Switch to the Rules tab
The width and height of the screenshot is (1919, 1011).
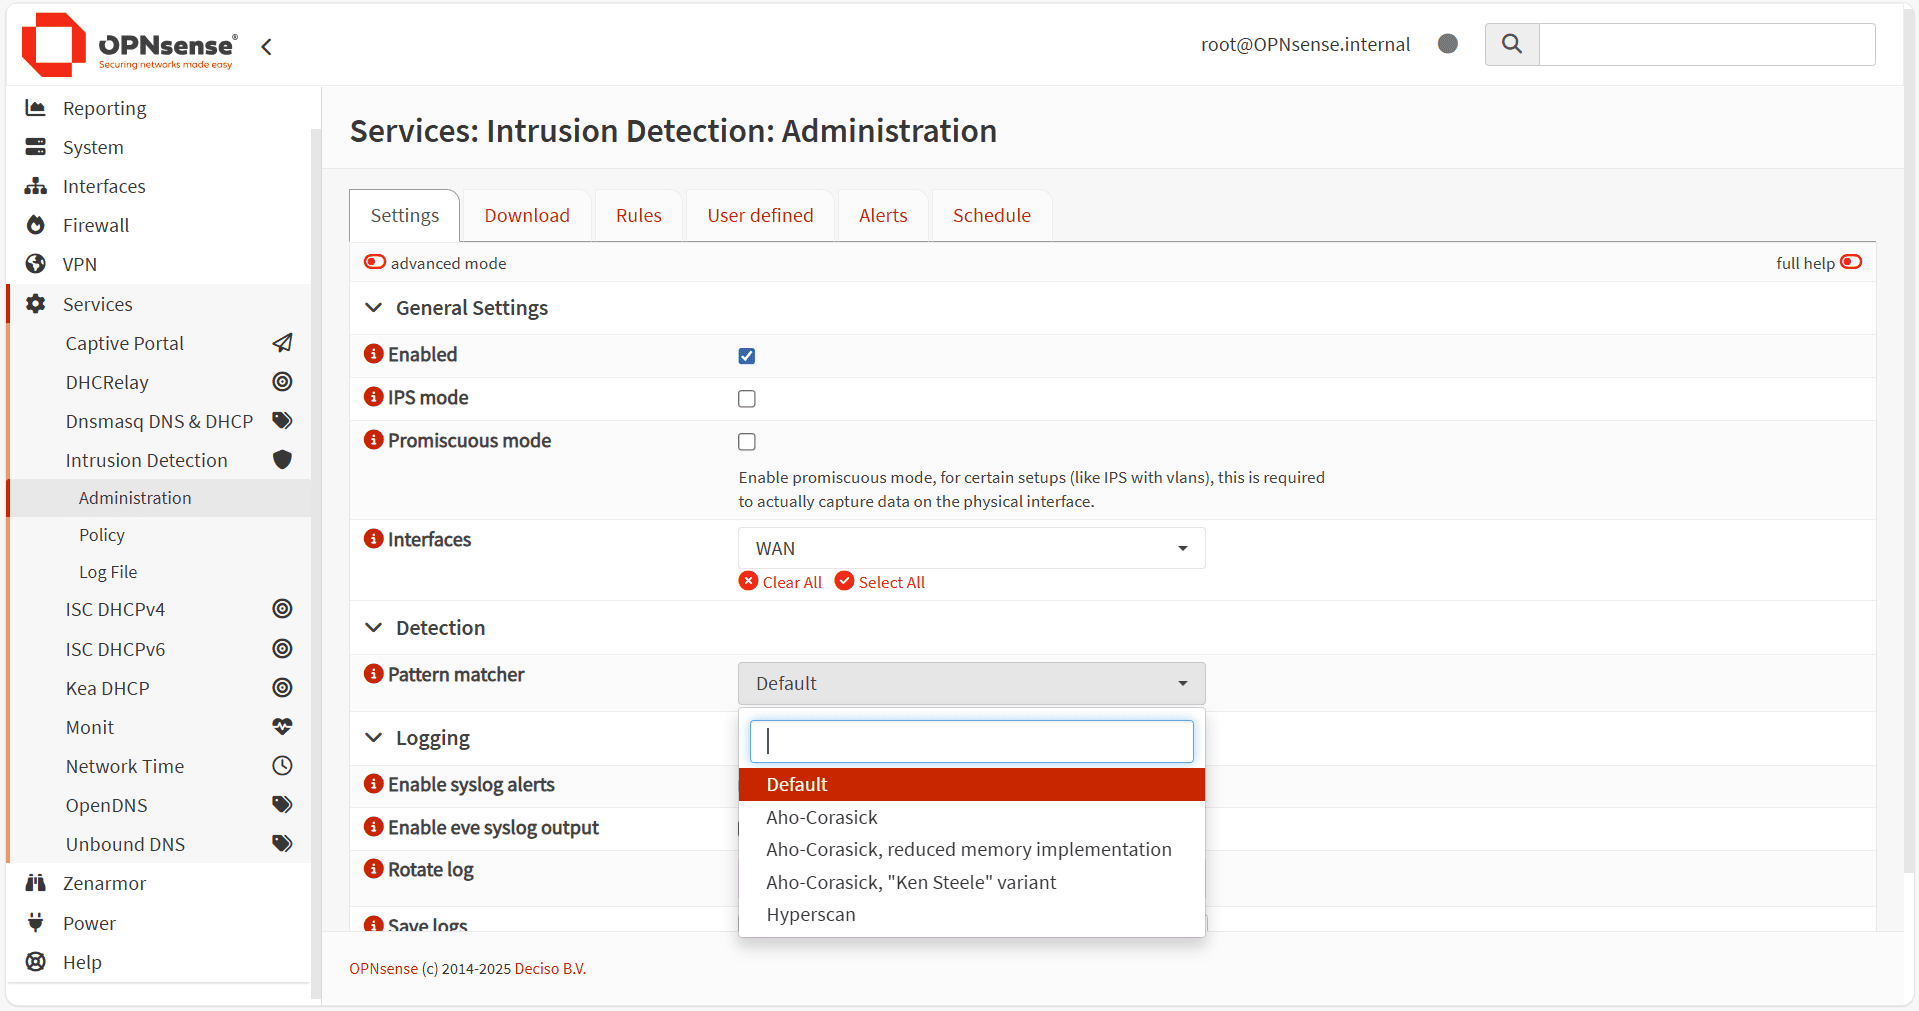(638, 216)
